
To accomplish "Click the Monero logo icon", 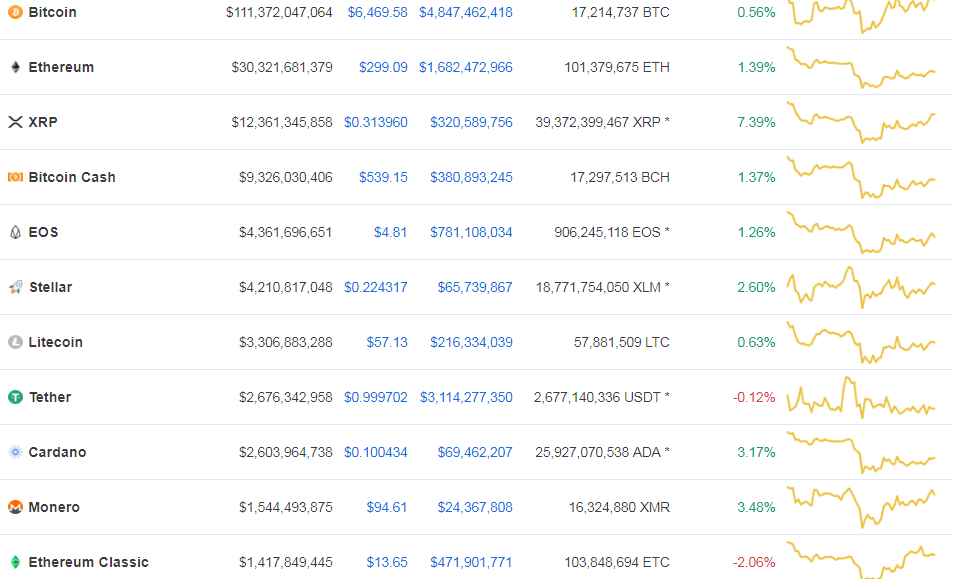I will click(x=15, y=507).
